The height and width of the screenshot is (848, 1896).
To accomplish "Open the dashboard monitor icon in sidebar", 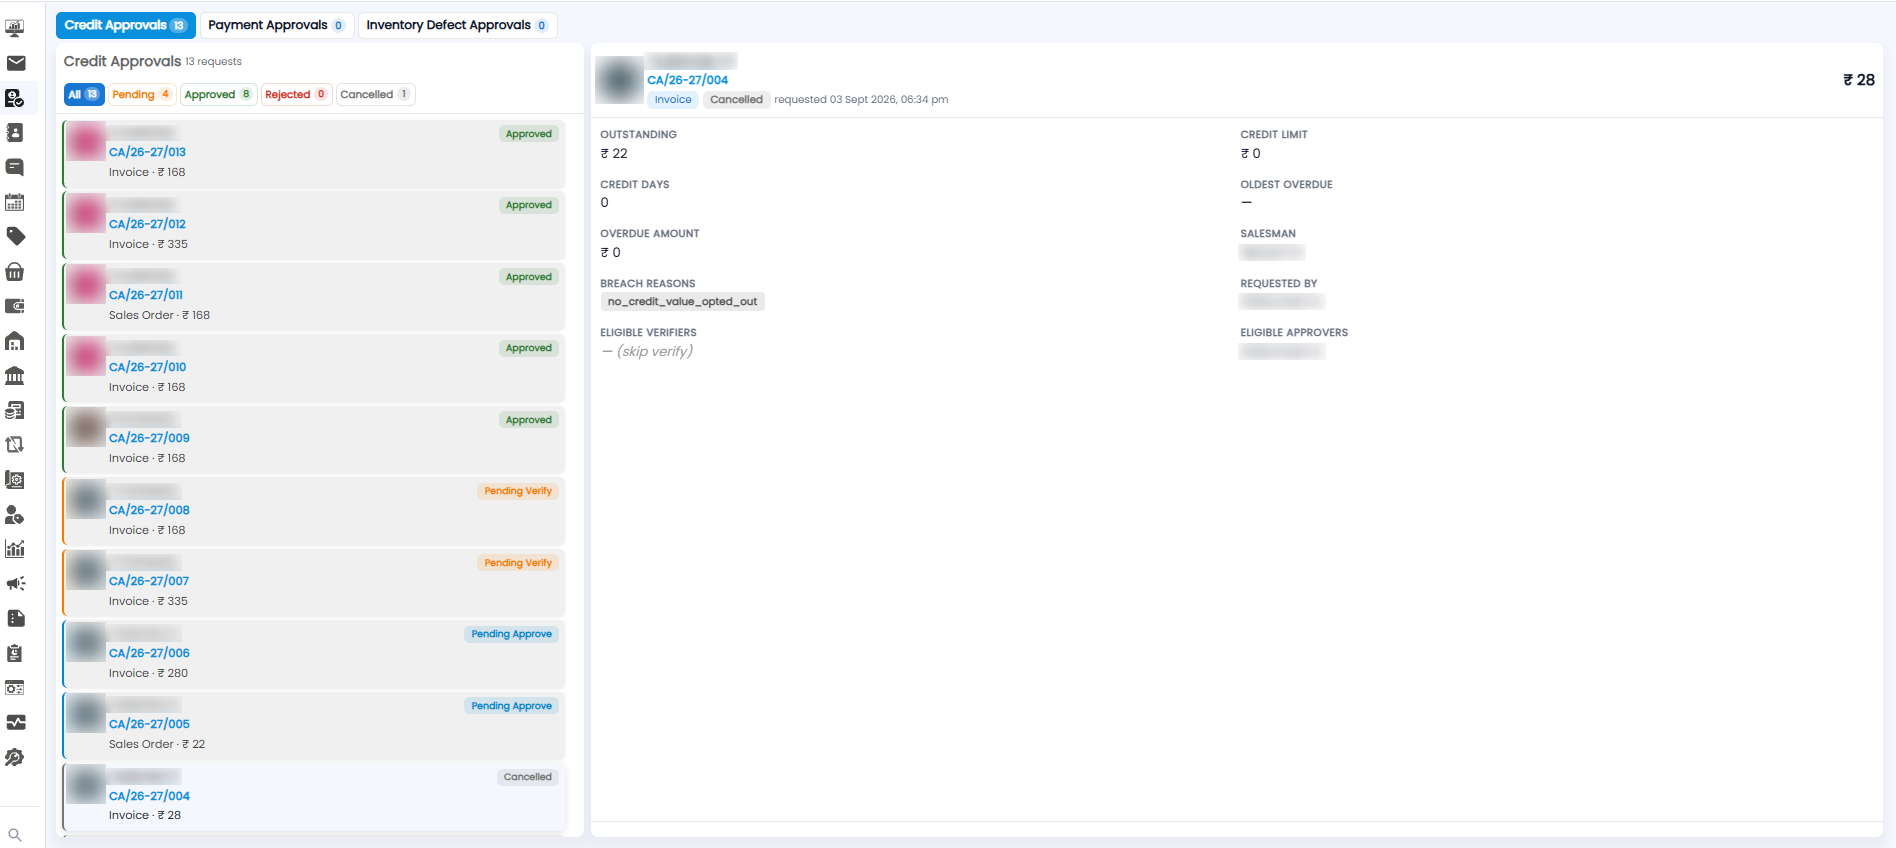I will coord(15,29).
